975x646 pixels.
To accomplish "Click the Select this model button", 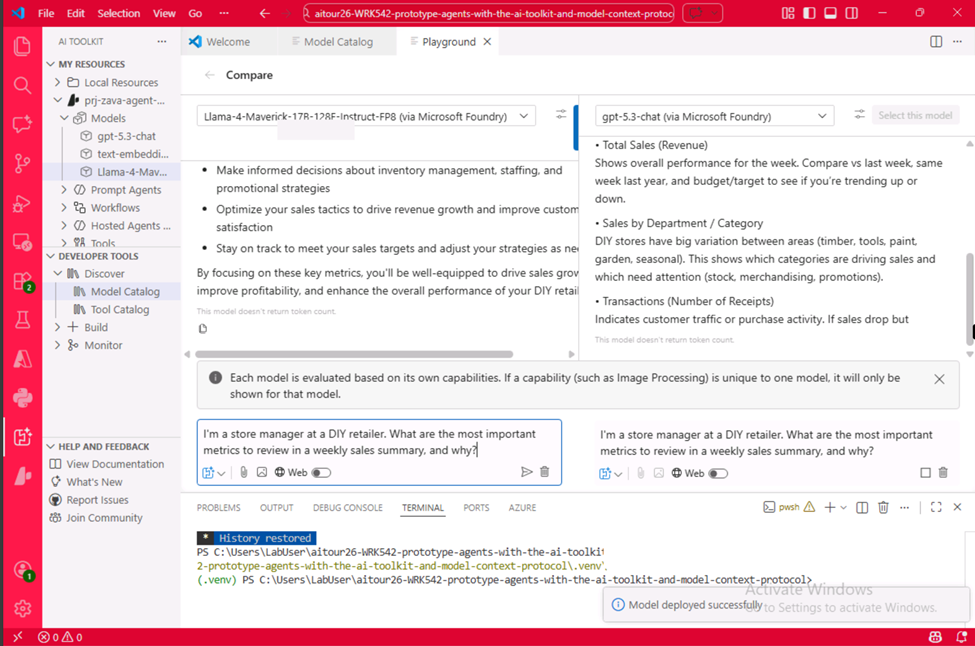I will [x=915, y=115].
